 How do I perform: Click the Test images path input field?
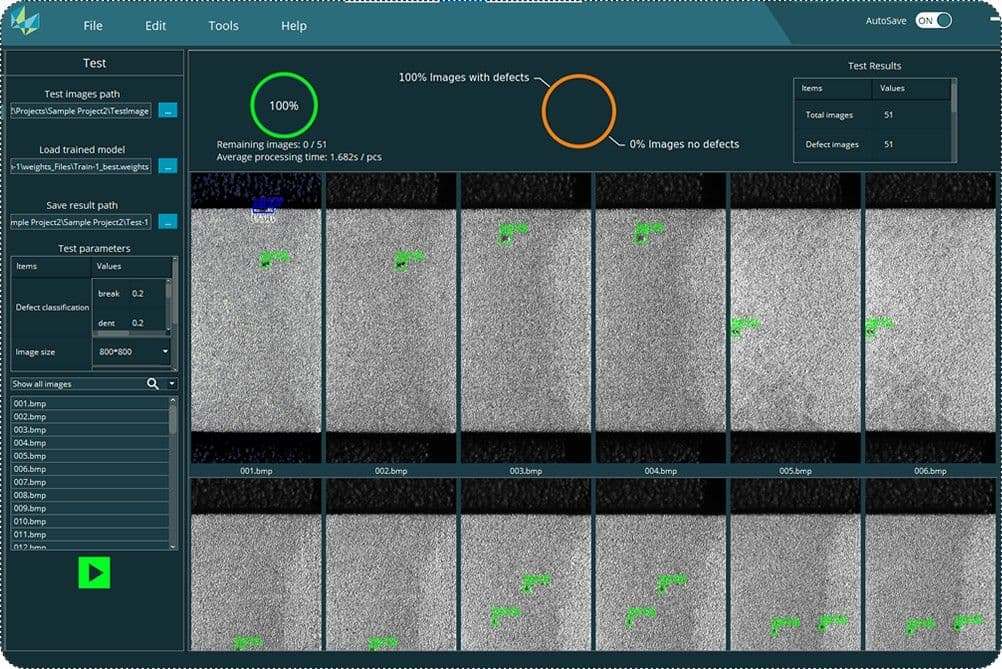[80, 110]
